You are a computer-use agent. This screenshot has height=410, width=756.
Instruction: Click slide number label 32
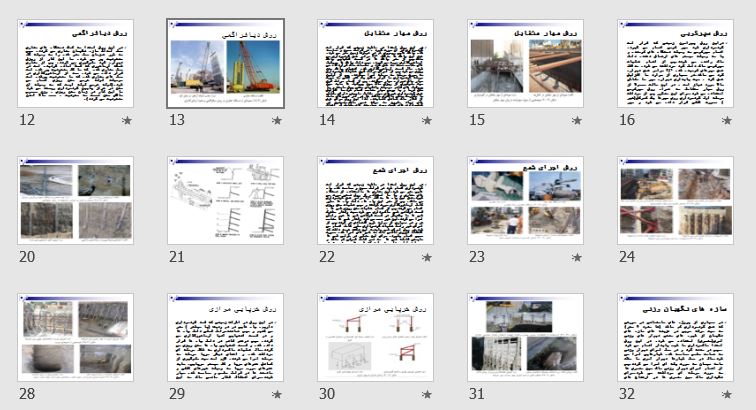[627, 394]
